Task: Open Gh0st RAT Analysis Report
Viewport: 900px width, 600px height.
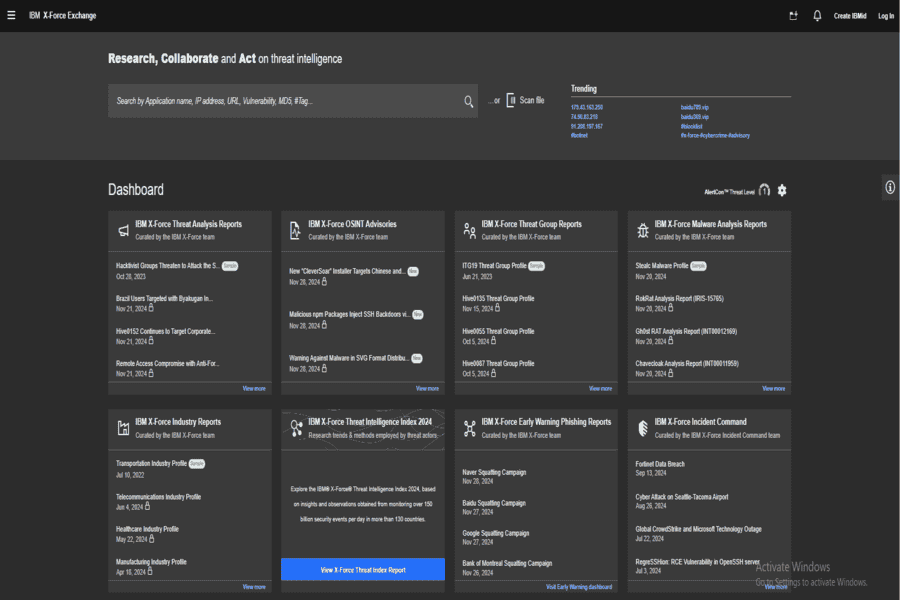Action: point(686,331)
